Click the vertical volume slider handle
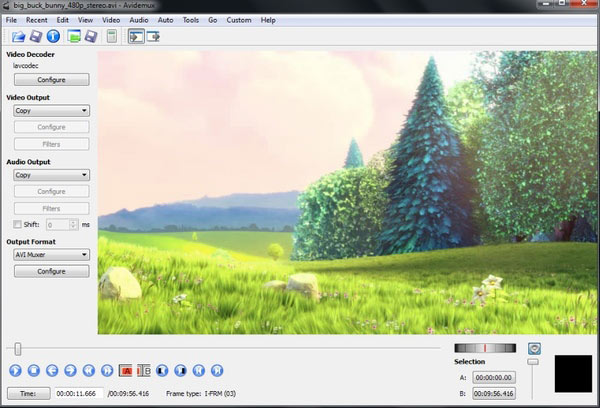 point(533,362)
